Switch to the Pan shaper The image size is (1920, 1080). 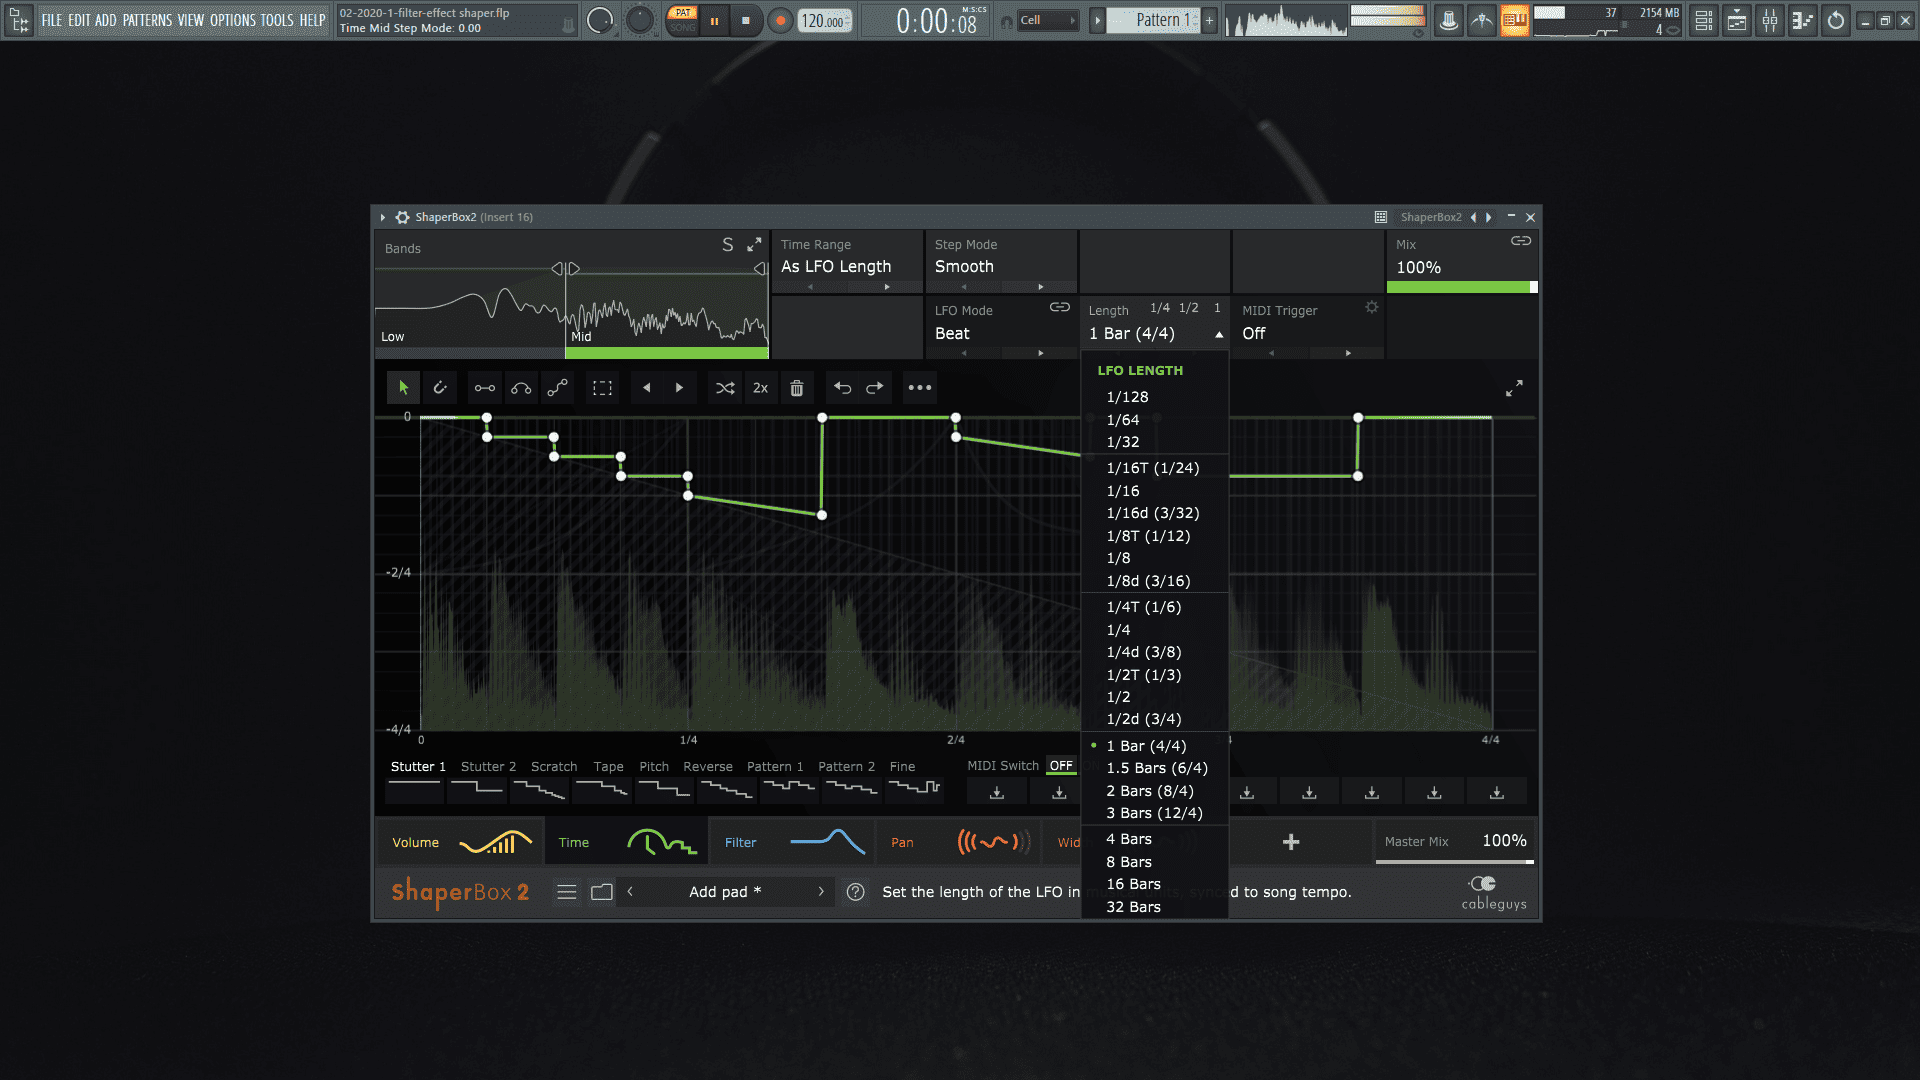click(958, 842)
